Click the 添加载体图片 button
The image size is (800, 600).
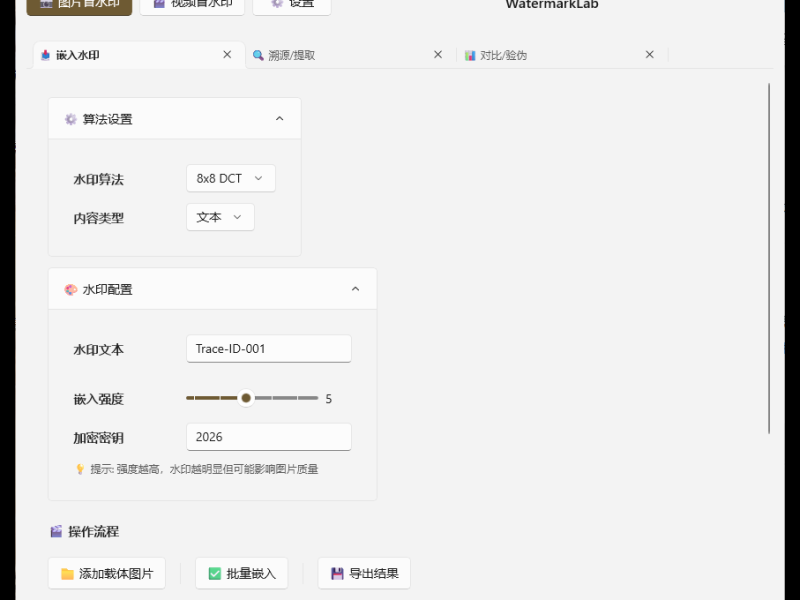(107, 573)
